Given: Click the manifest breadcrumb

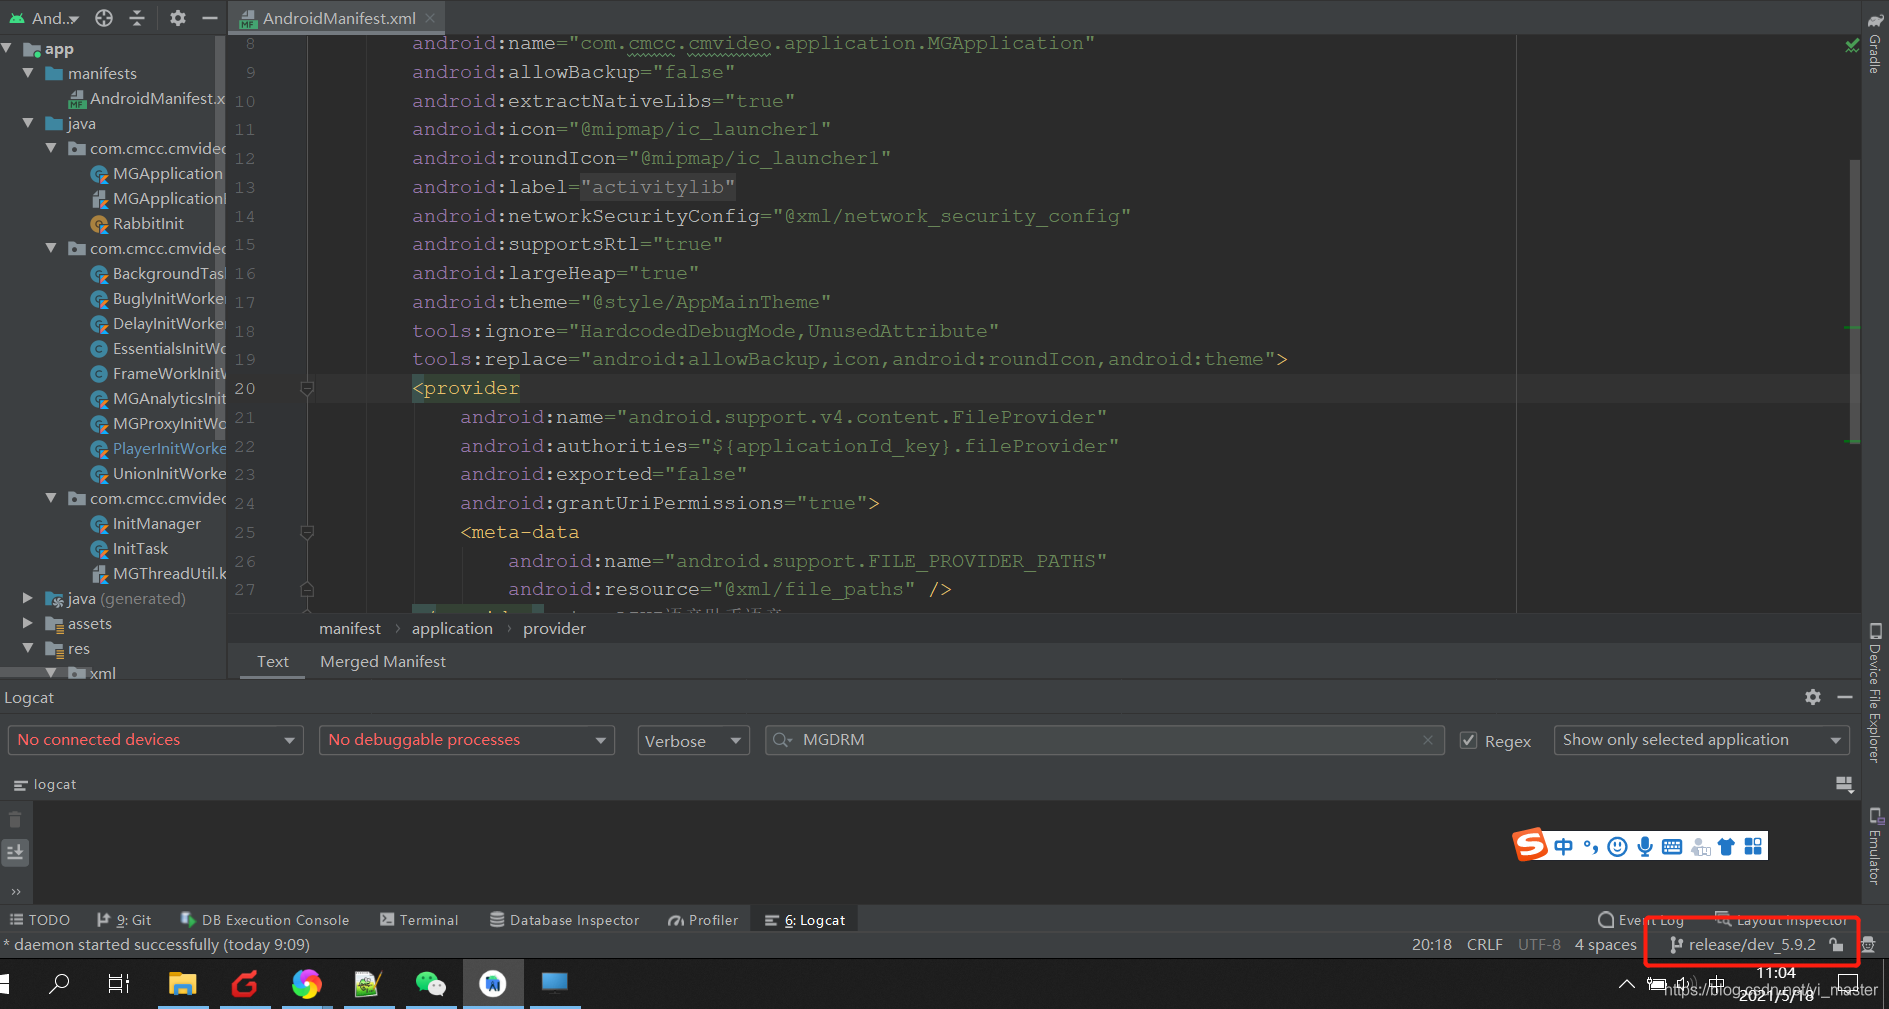Looking at the screenshot, I should click(x=350, y=628).
